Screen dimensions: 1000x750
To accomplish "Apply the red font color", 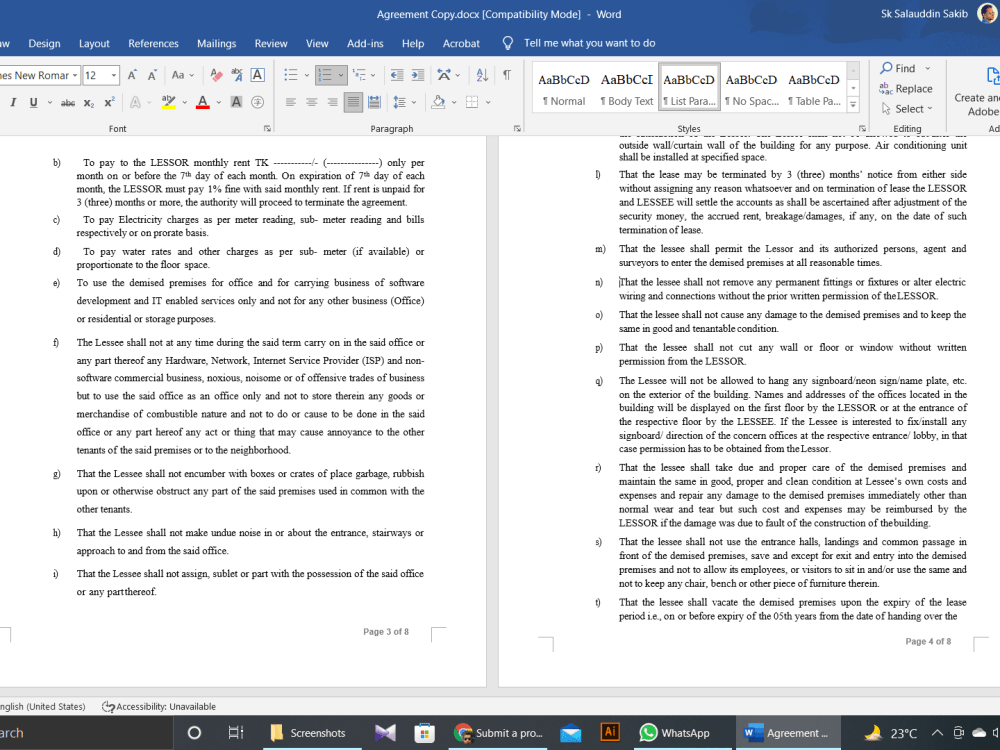I will tap(203, 102).
